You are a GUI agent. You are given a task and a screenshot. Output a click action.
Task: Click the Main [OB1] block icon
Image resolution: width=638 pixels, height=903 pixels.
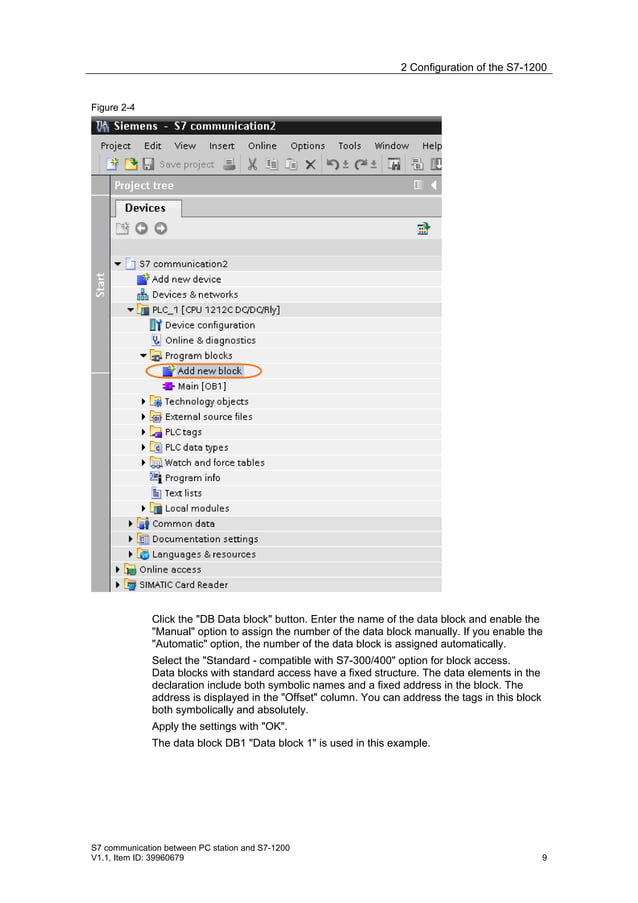pyautogui.click(x=168, y=386)
